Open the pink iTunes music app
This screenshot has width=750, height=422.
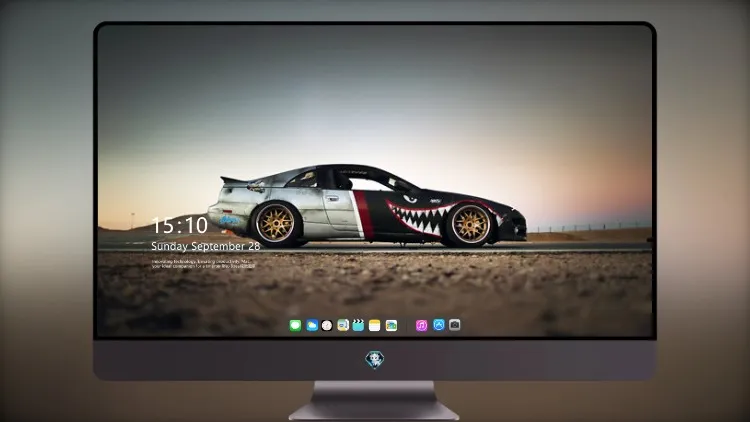(x=421, y=326)
